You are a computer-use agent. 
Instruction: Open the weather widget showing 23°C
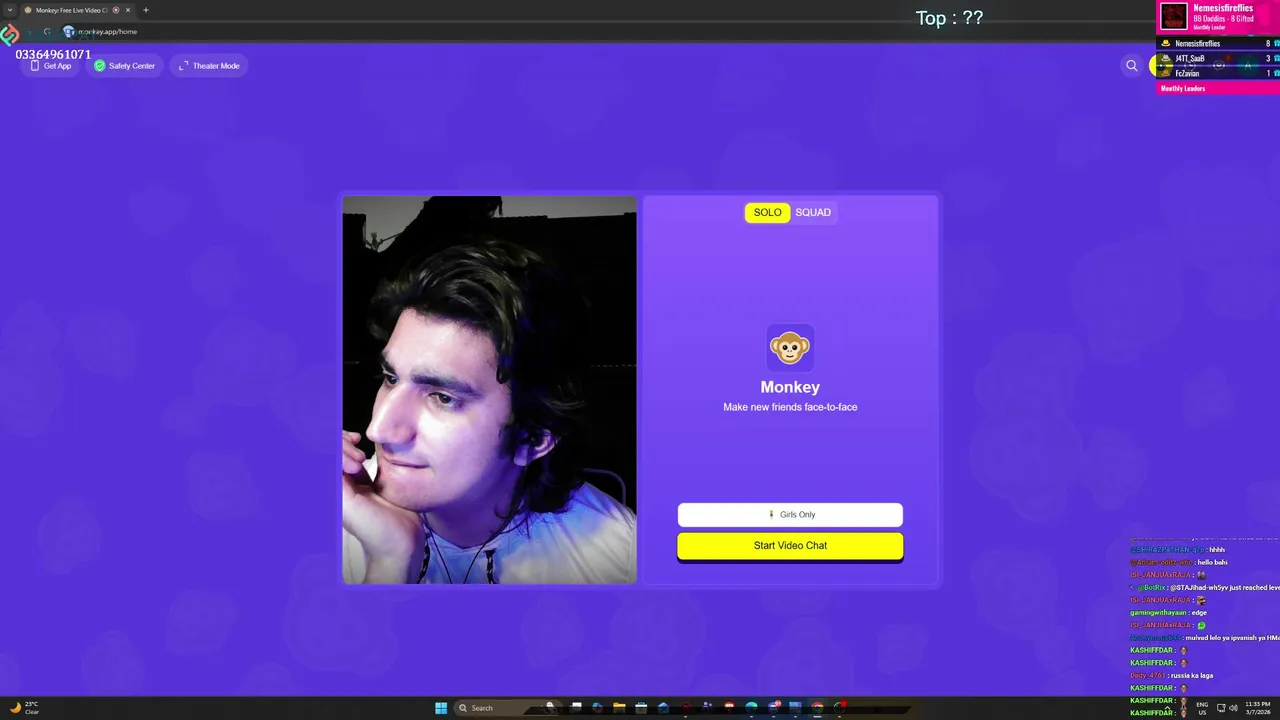[25, 708]
